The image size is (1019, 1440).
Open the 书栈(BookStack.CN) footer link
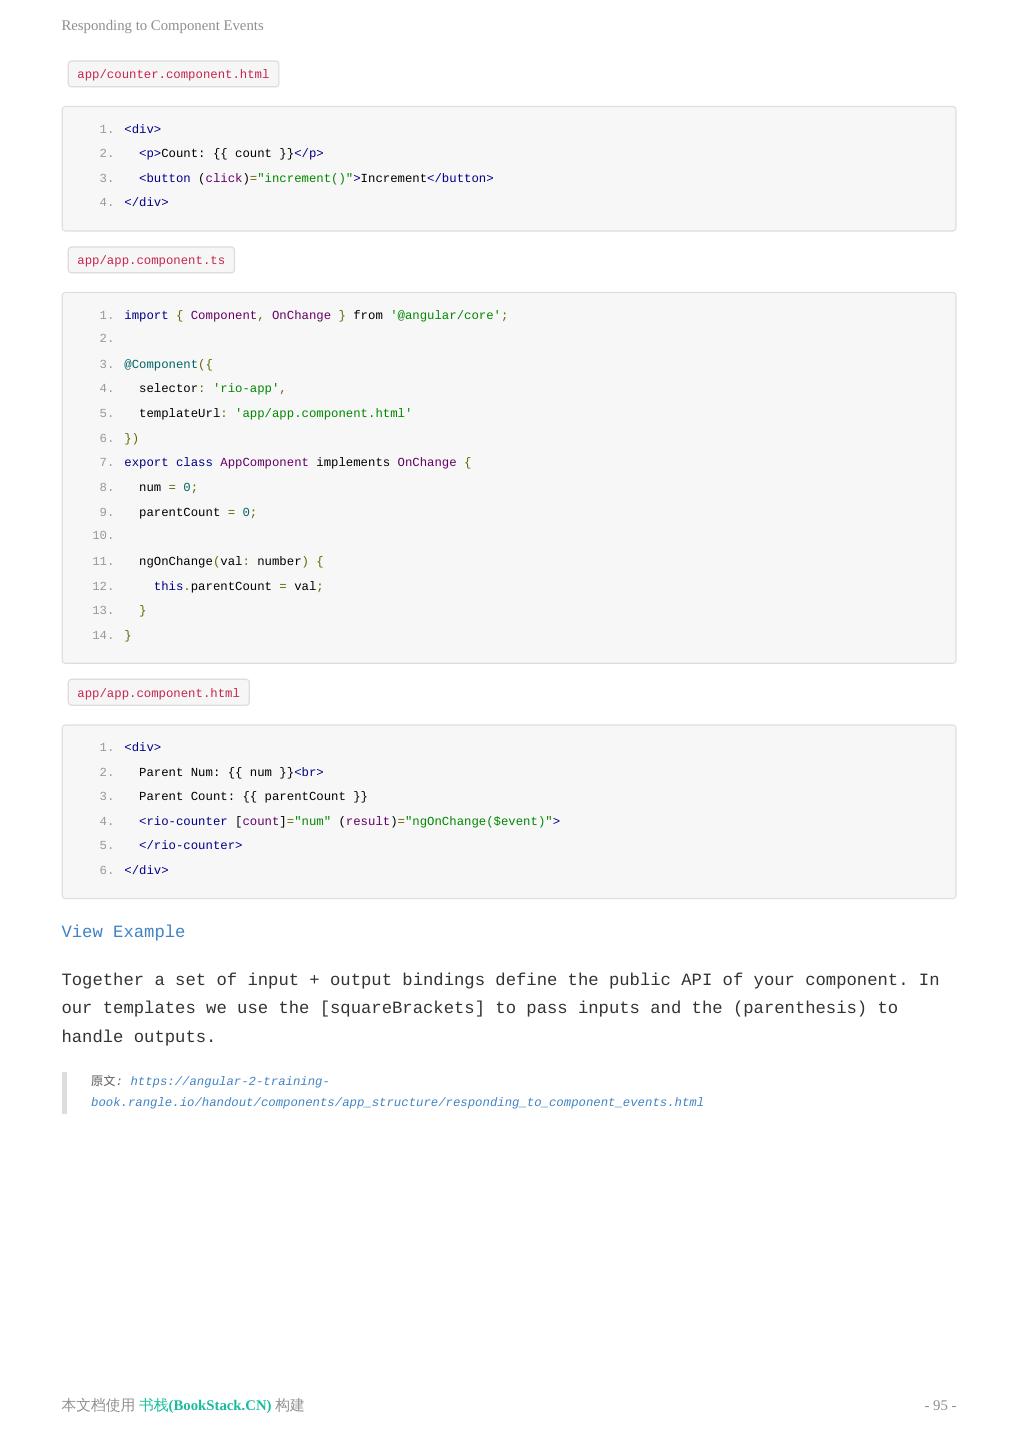click(x=205, y=1405)
